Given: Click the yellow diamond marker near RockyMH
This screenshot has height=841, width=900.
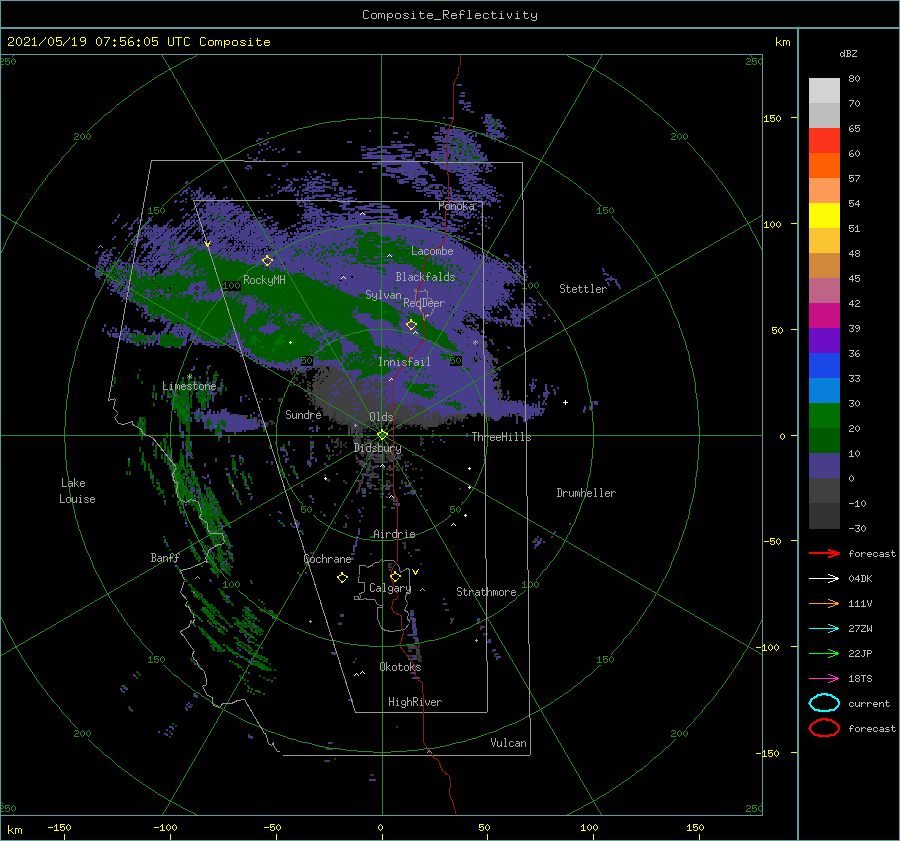Looking at the screenshot, I should (x=267, y=261).
